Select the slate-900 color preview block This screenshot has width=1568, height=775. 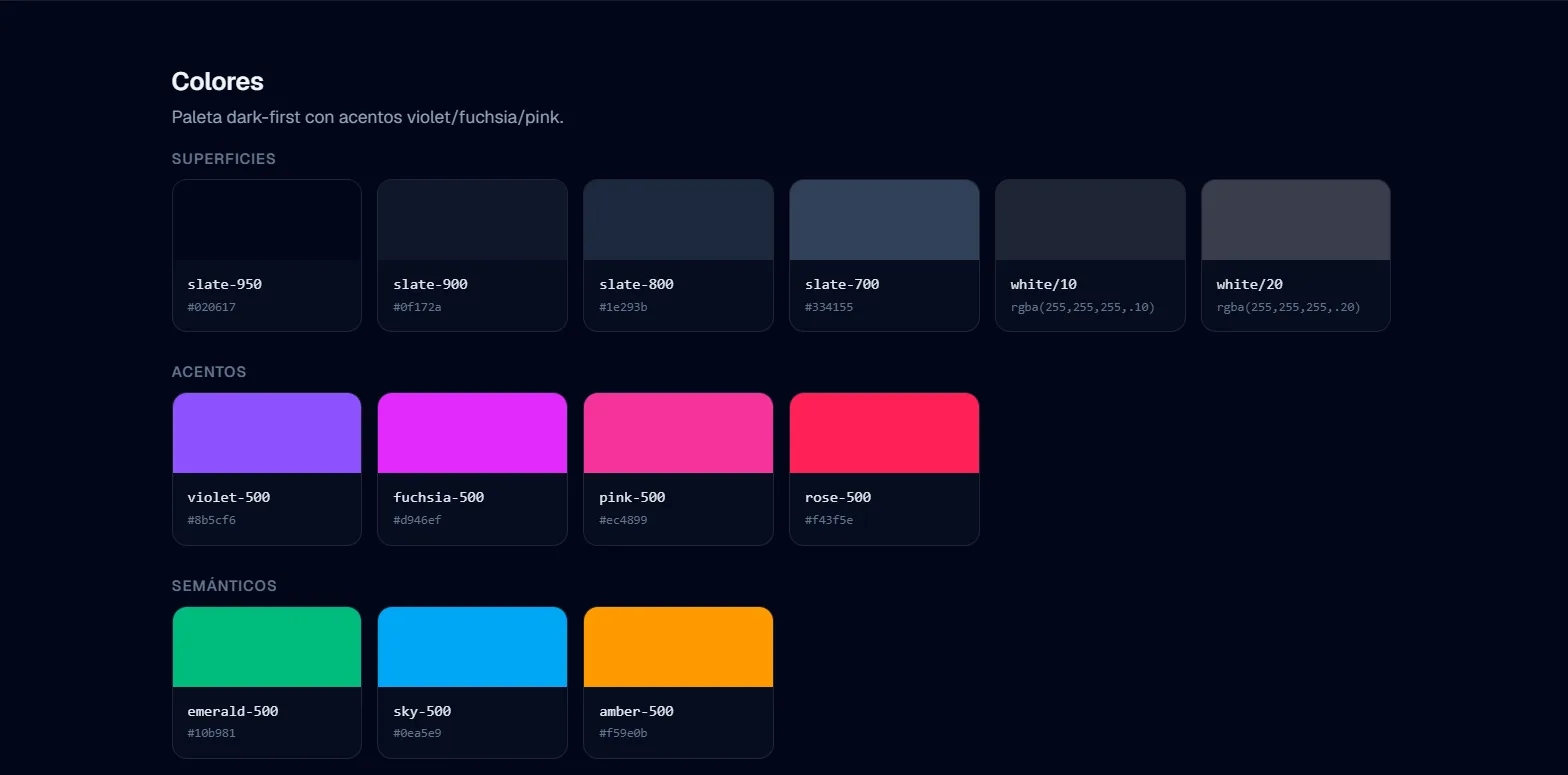[472, 220]
